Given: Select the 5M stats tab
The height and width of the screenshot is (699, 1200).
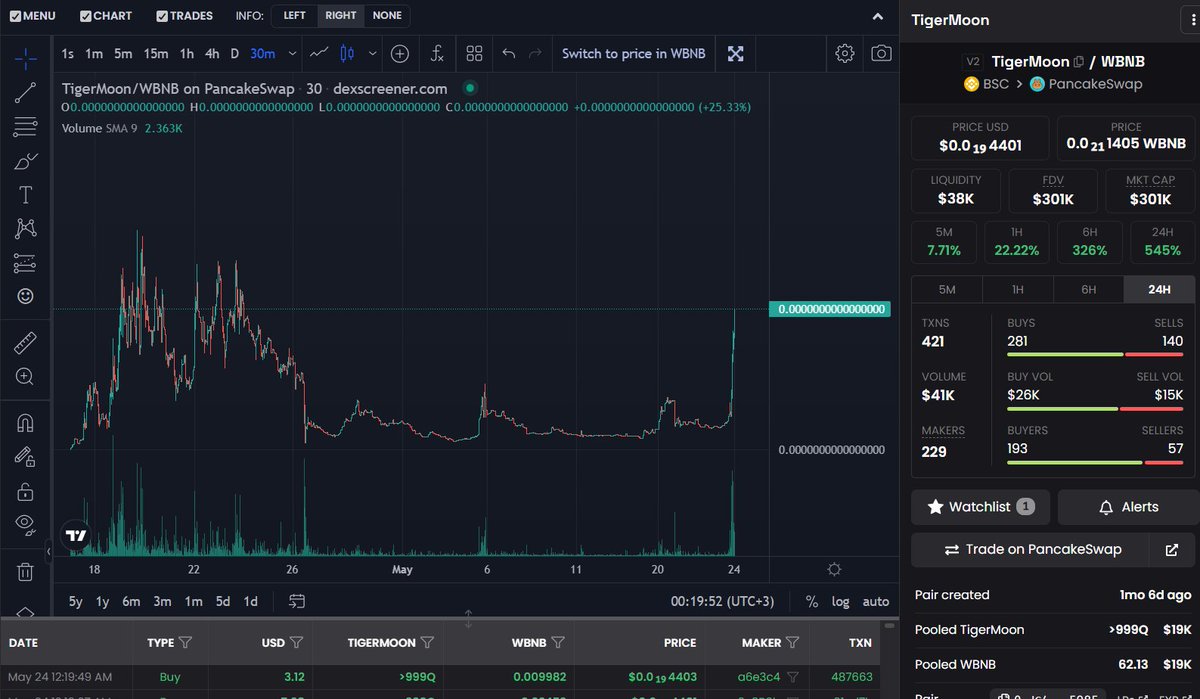Looking at the screenshot, I should point(946,289).
